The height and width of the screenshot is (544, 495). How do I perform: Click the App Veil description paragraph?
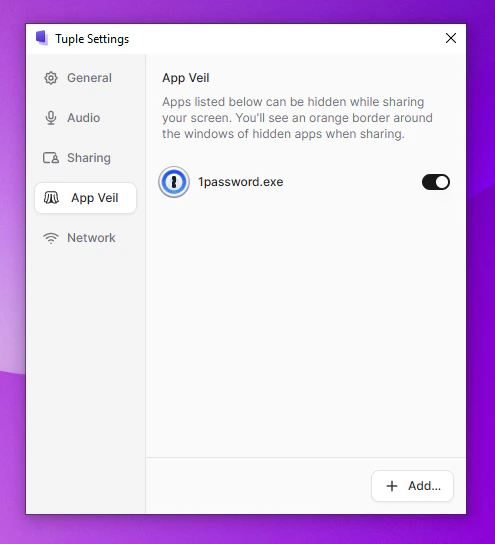297,118
